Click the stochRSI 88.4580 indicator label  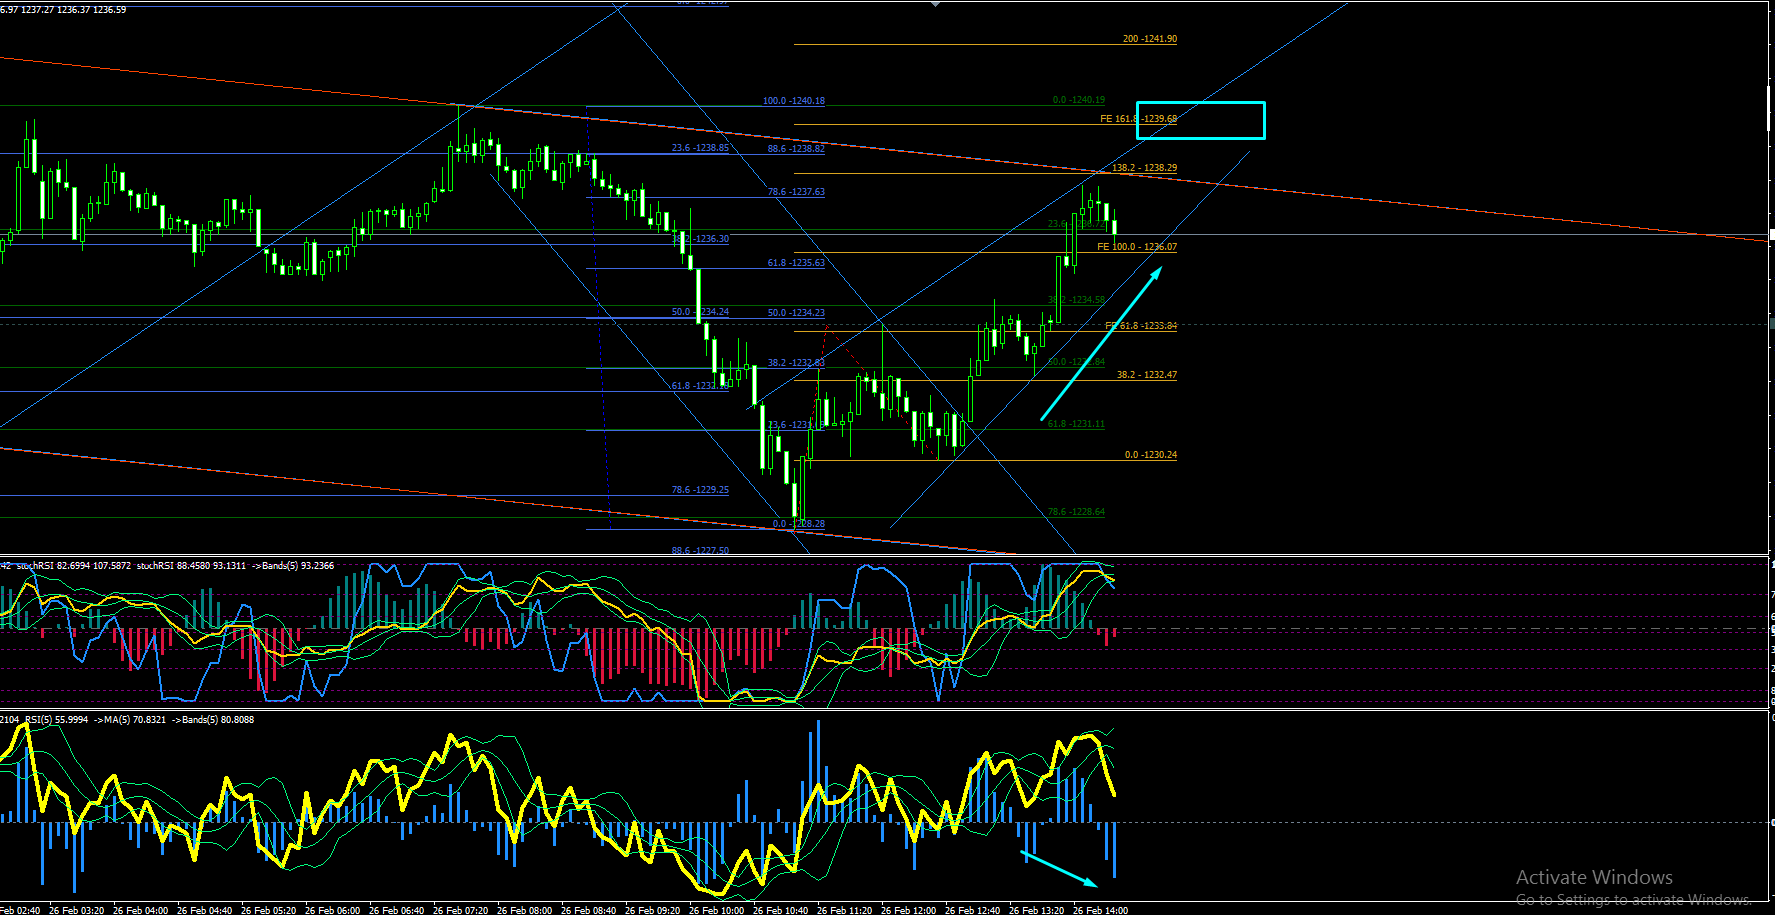pyautogui.click(x=191, y=566)
